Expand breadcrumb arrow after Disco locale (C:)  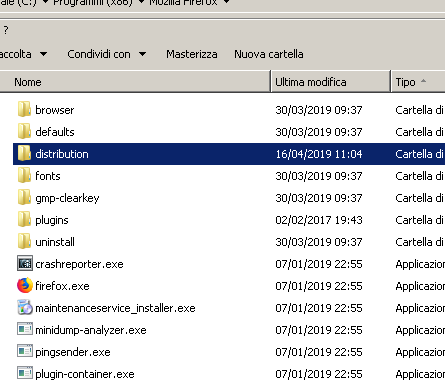[x=45, y=3]
